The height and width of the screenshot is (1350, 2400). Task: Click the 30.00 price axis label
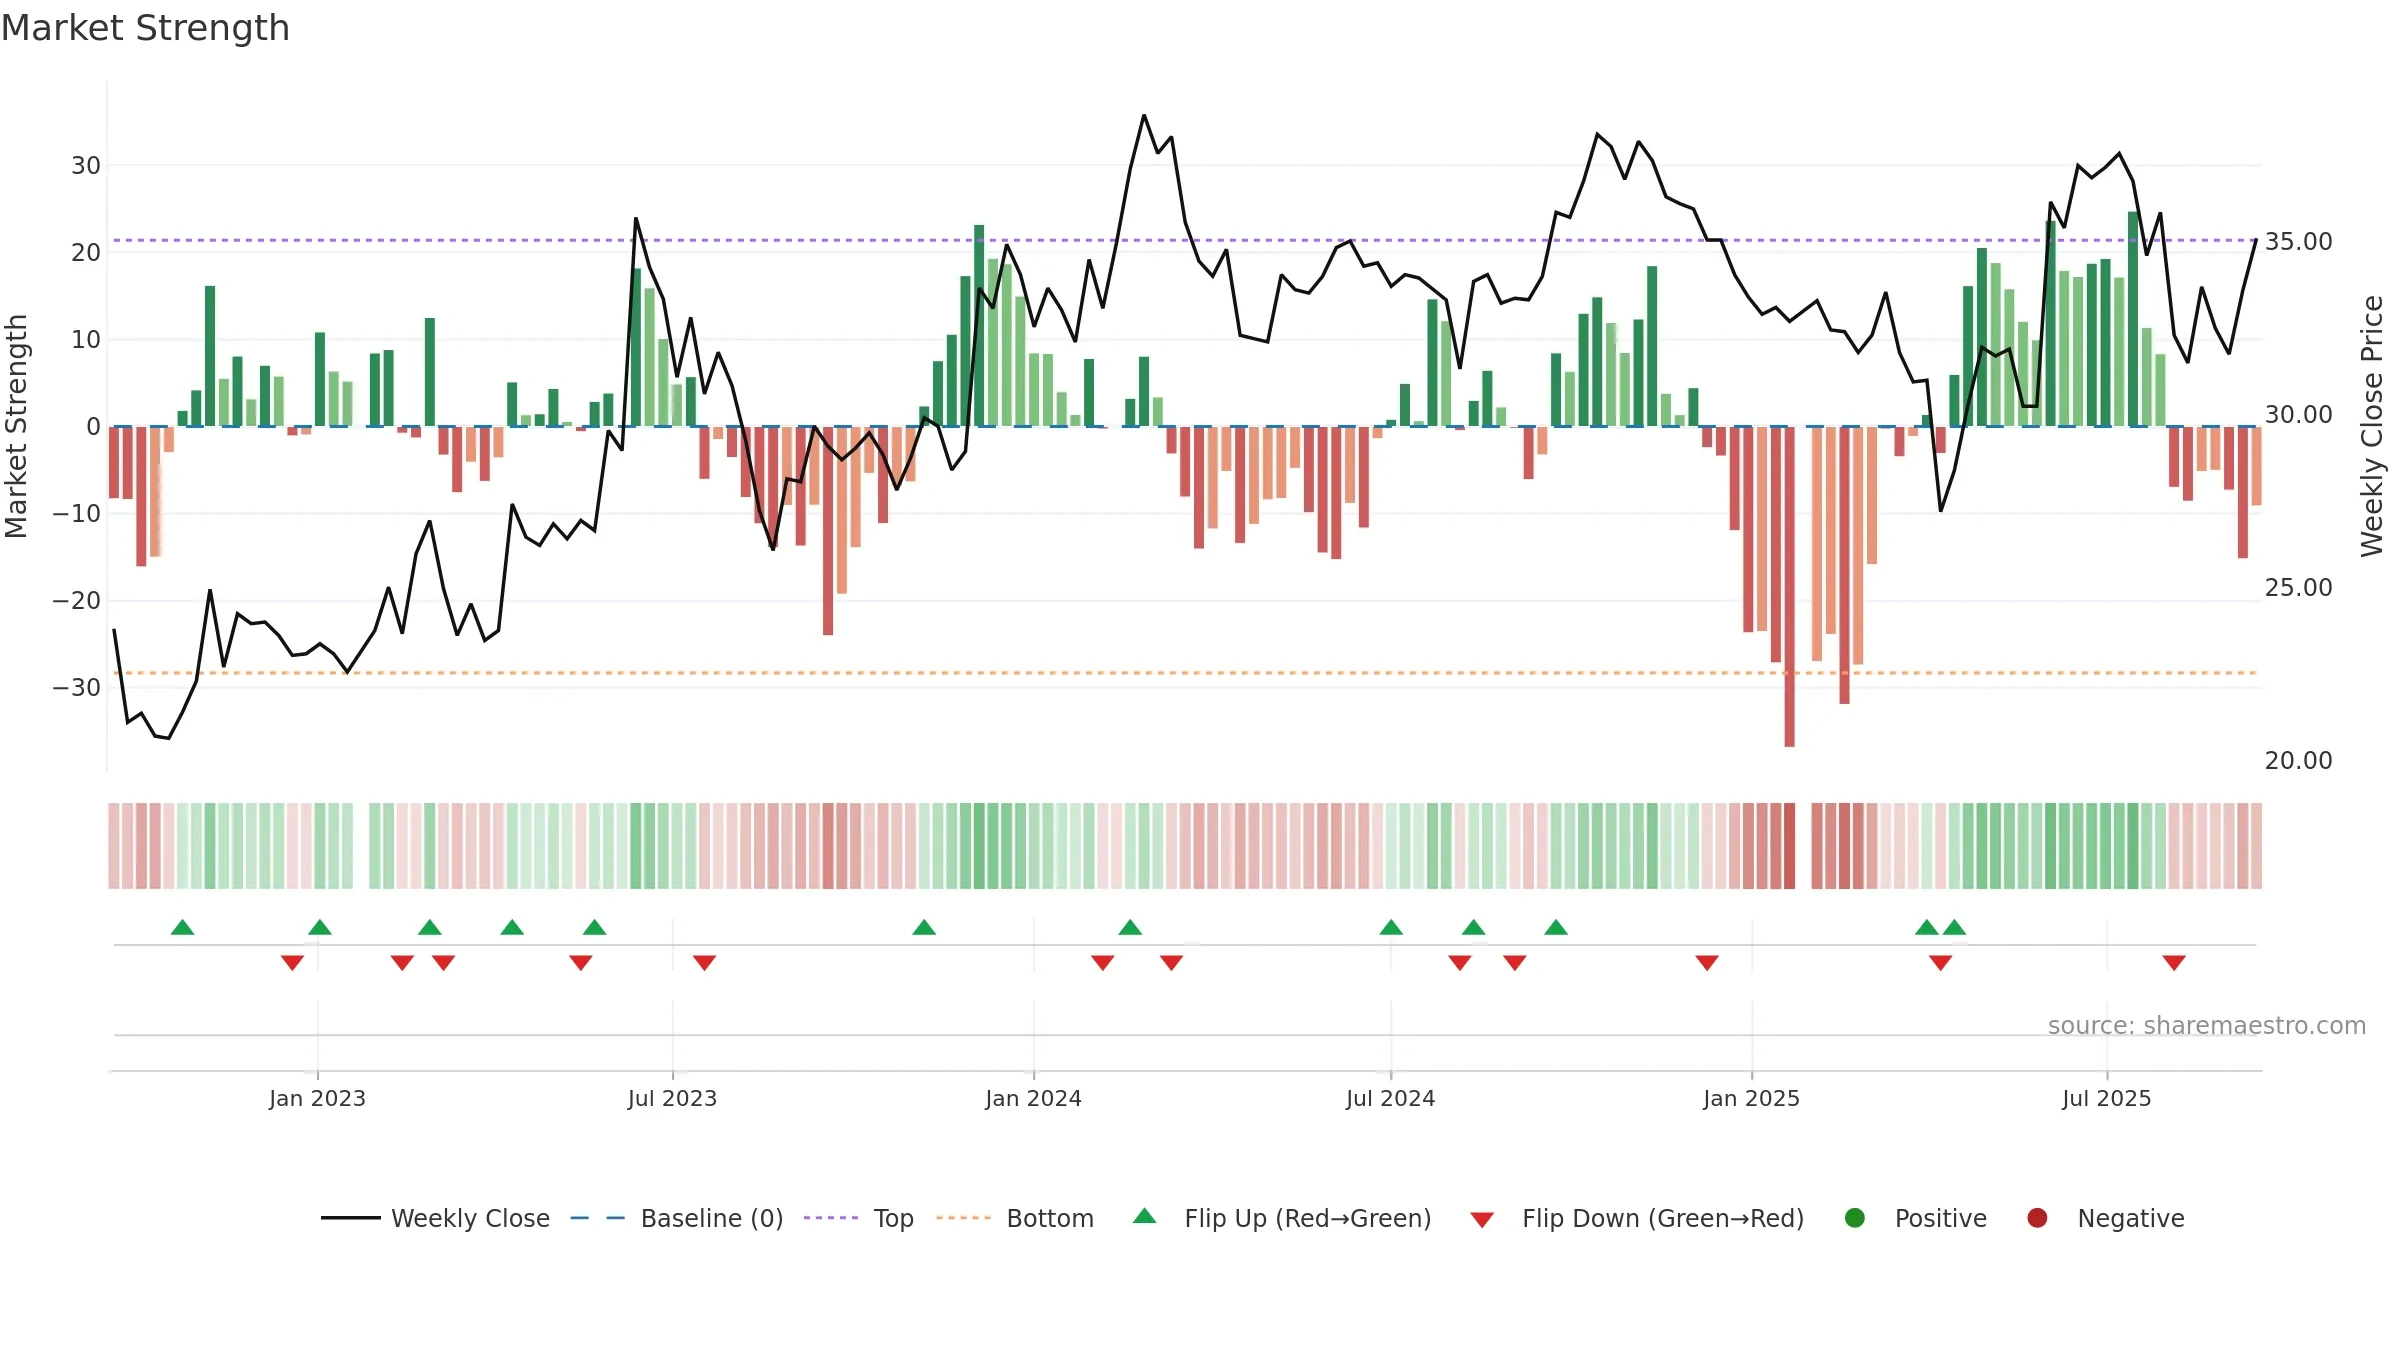2298,414
